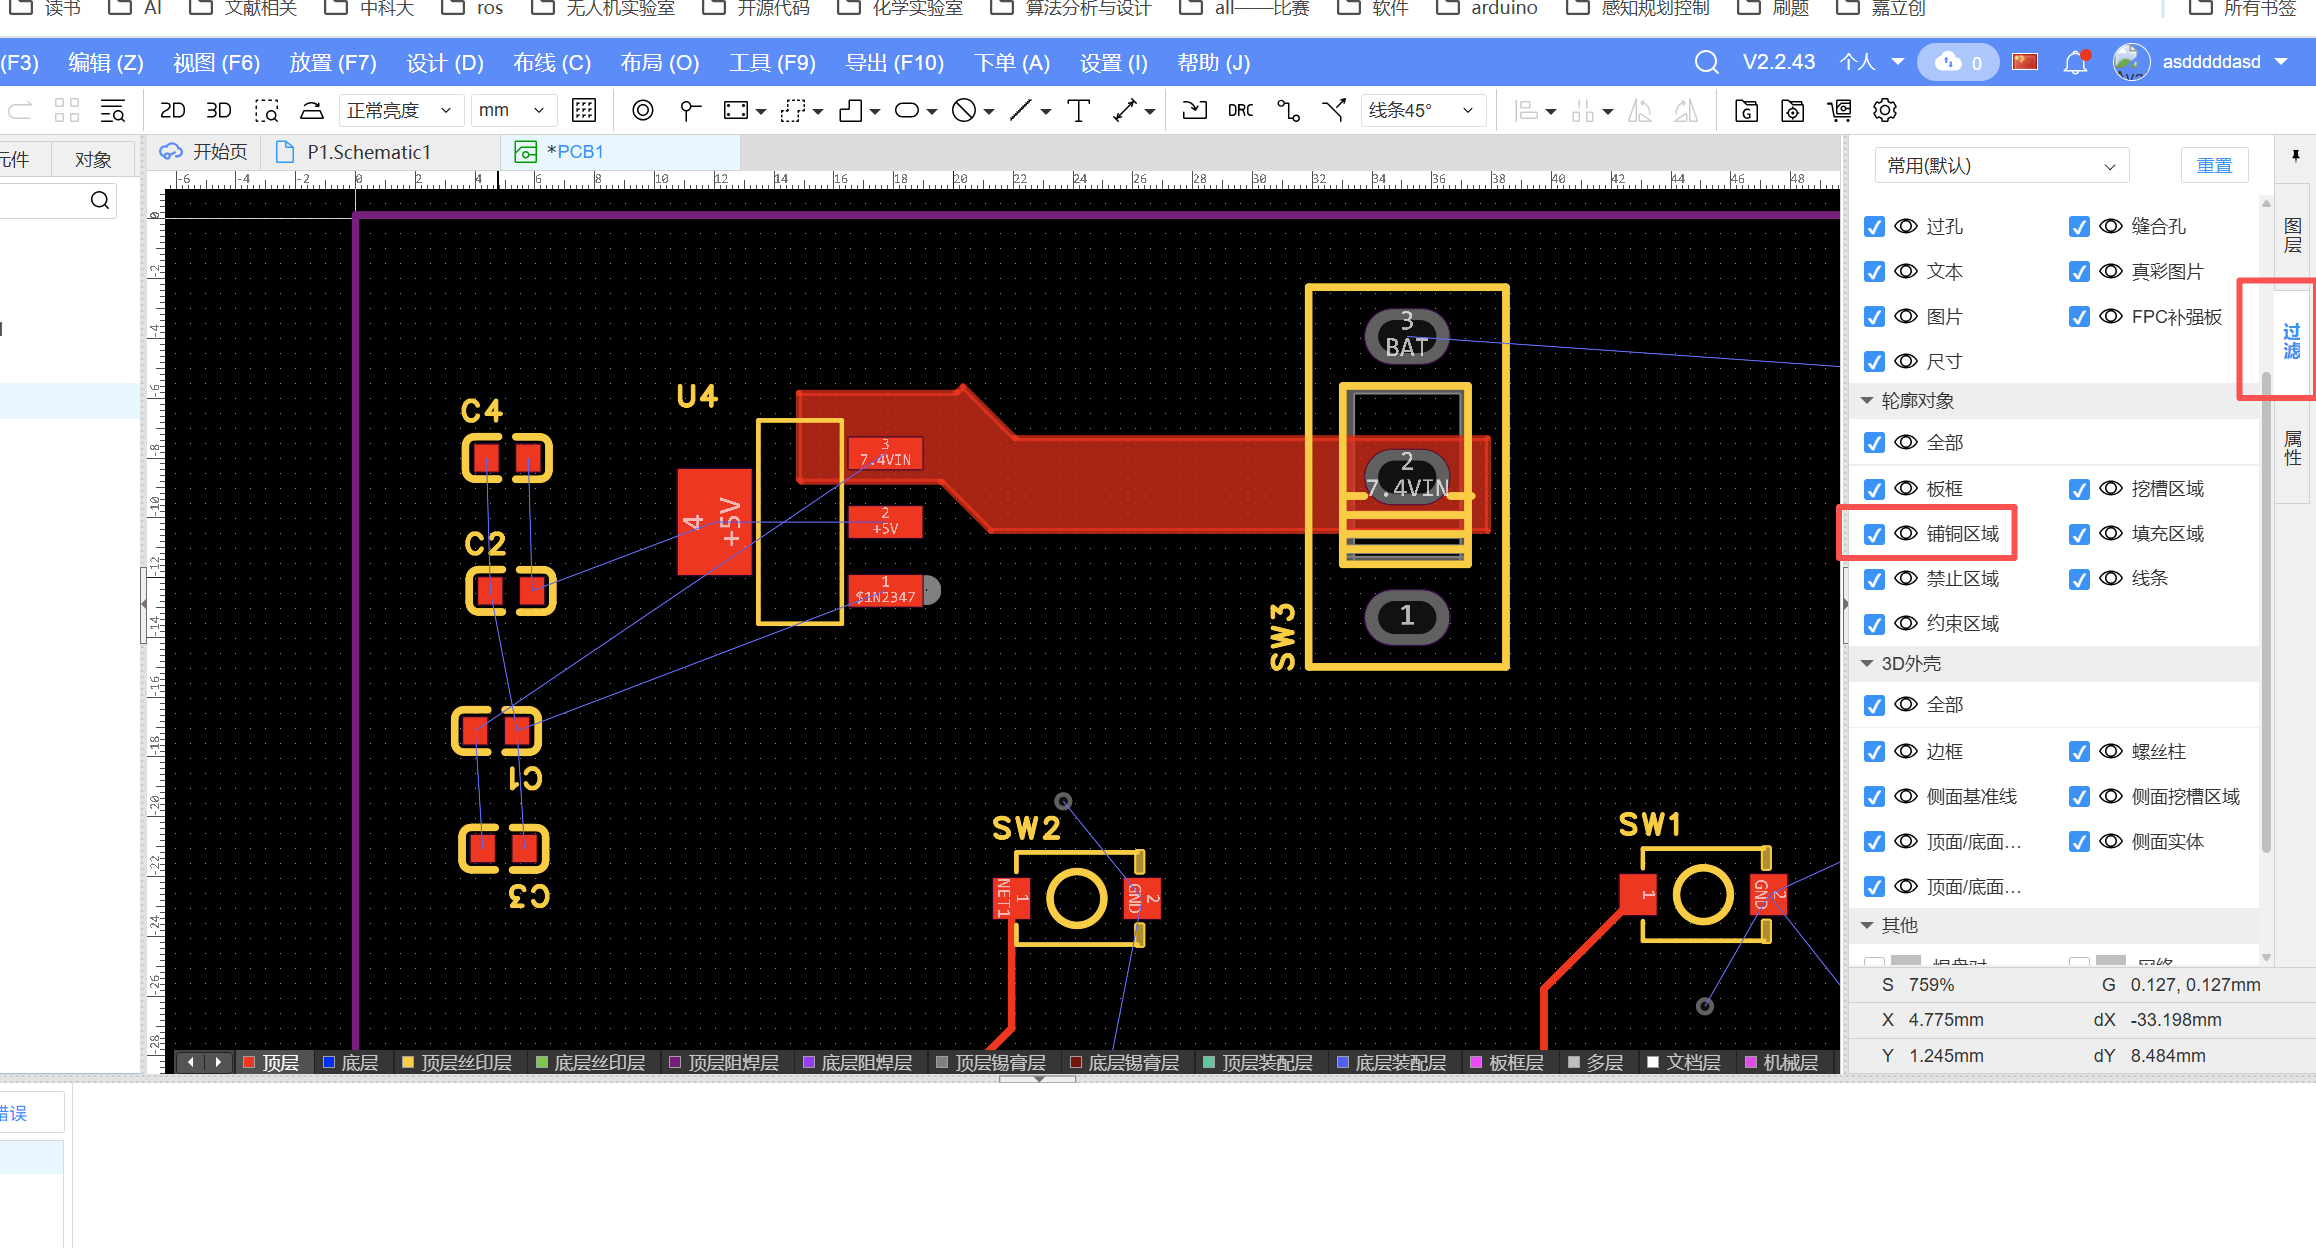Toggle visibility eye for 板框
Screen dimensions: 2316x1248
[1906, 488]
